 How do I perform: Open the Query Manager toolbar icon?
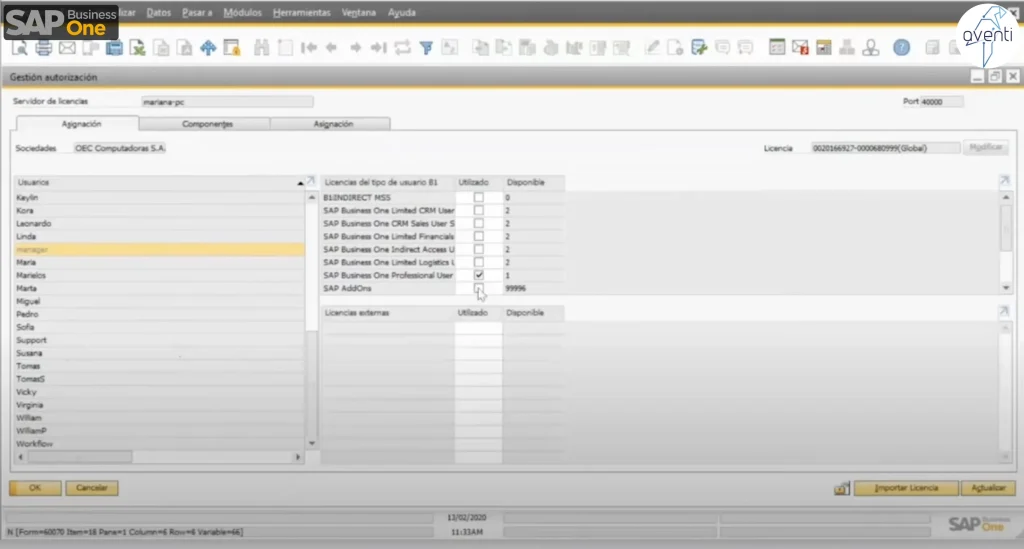[699, 48]
